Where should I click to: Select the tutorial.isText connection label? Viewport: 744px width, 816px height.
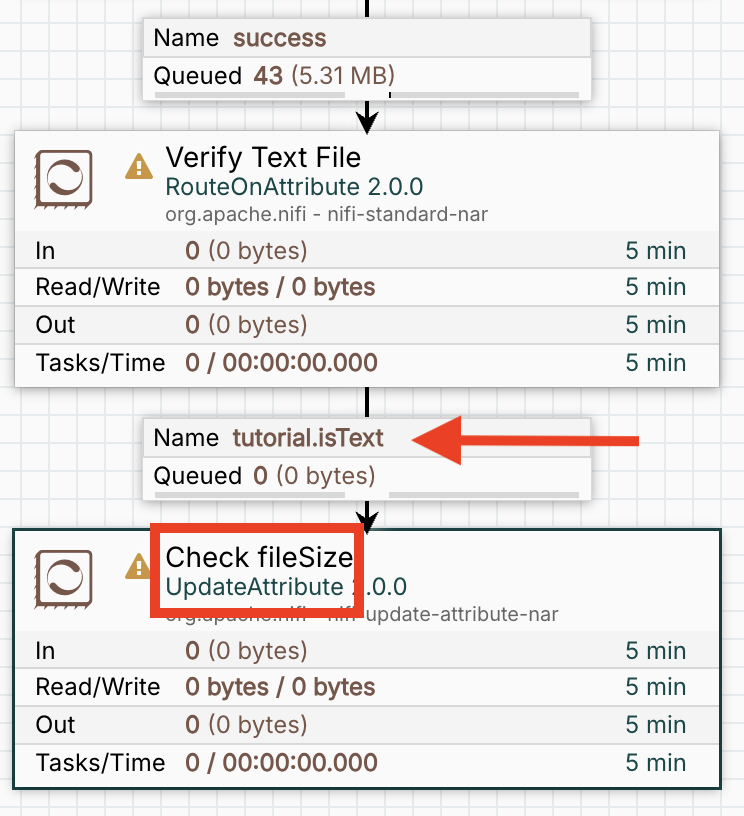tap(308, 438)
